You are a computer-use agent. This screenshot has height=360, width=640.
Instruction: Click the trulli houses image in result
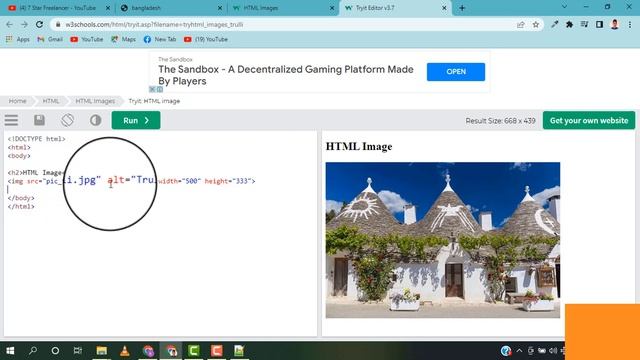pos(443,240)
